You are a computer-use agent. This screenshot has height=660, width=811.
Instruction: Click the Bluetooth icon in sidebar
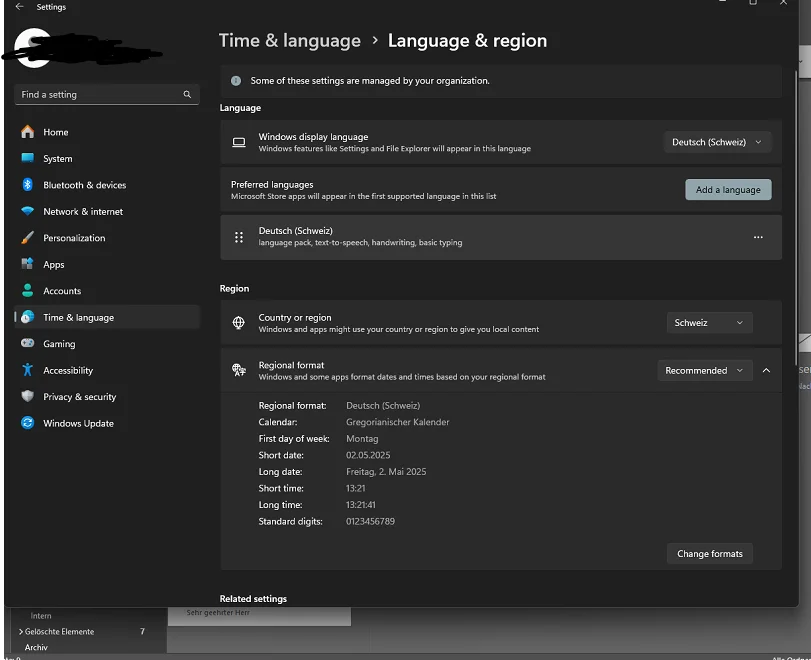pos(28,185)
